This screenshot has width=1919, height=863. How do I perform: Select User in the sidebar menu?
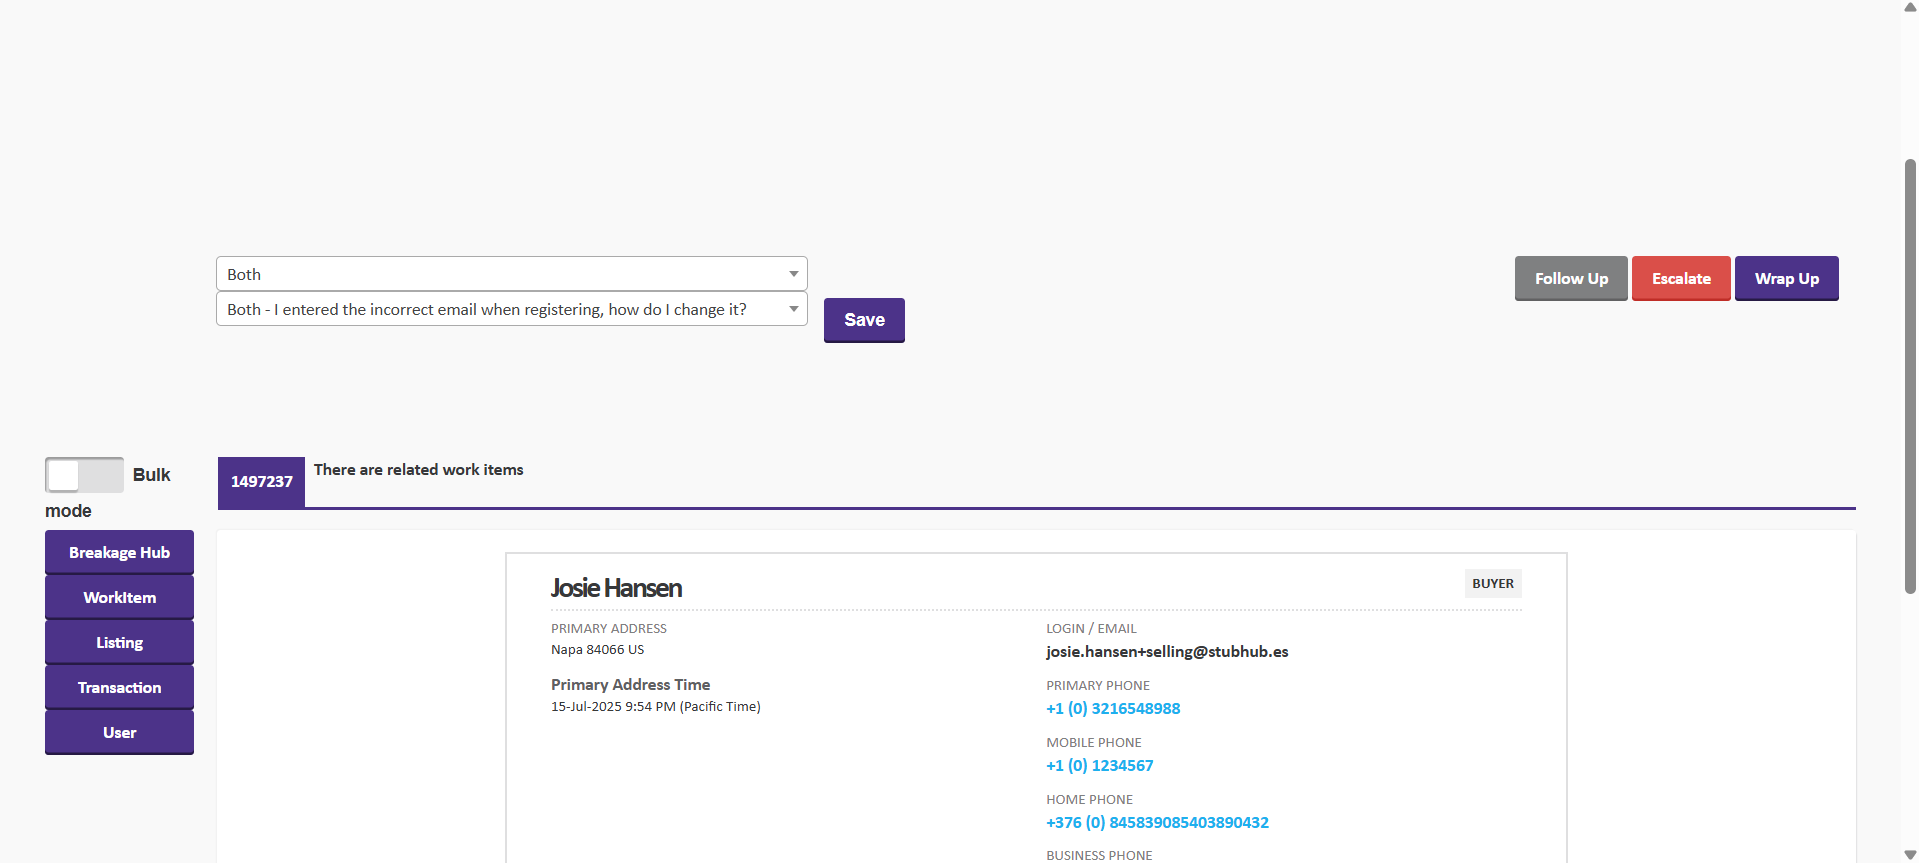119,733
